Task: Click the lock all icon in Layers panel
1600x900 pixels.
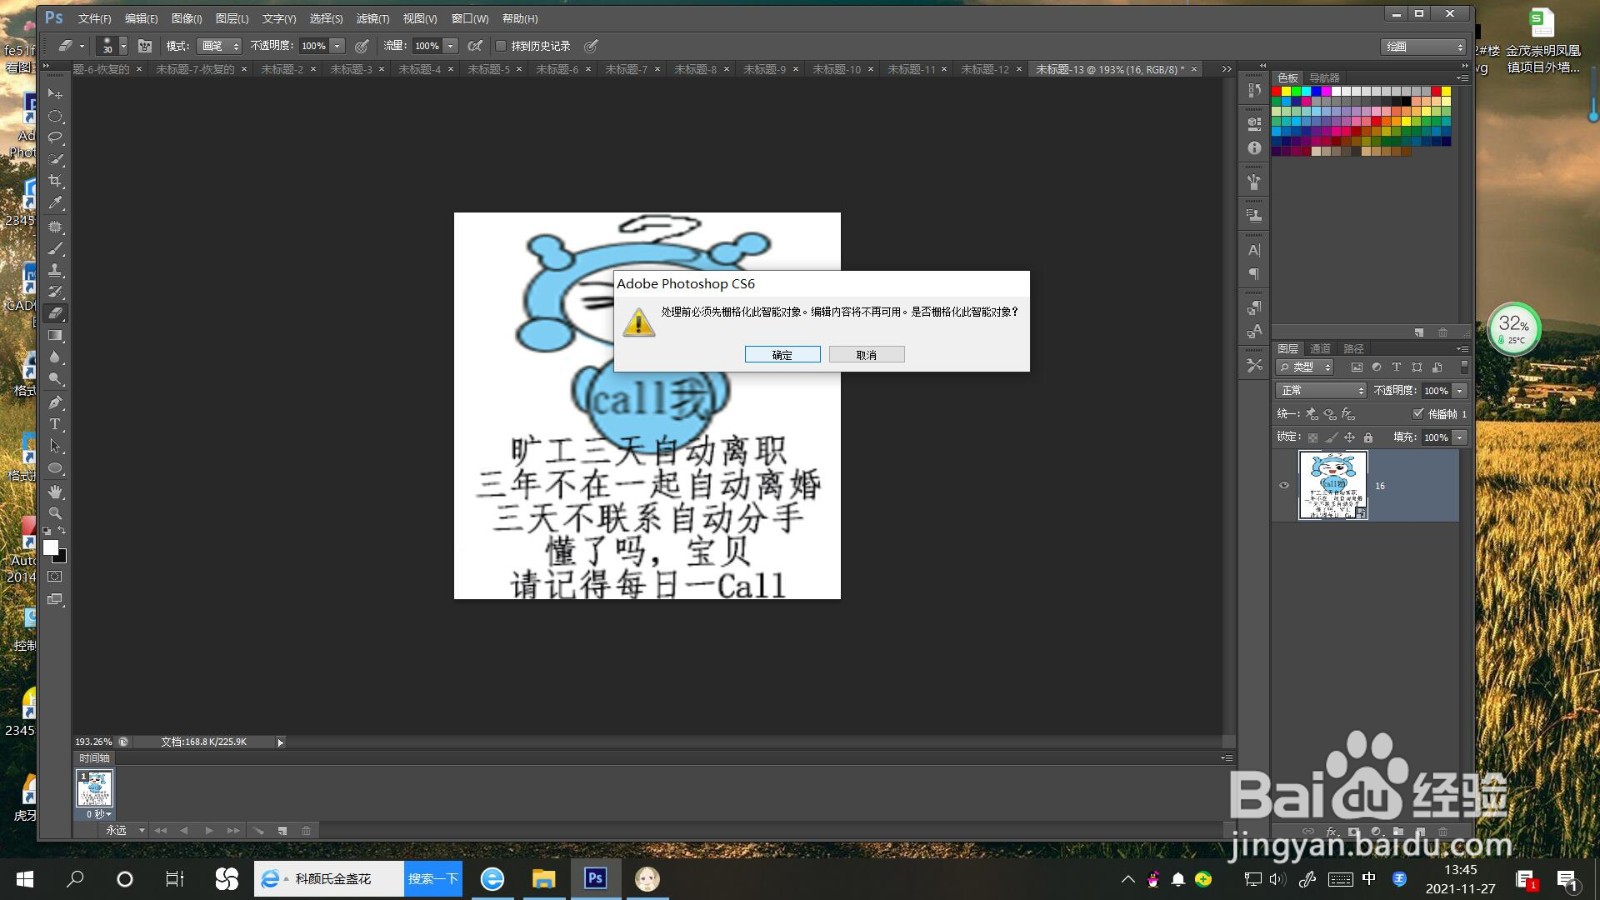Action: (x=1368, y=437)
